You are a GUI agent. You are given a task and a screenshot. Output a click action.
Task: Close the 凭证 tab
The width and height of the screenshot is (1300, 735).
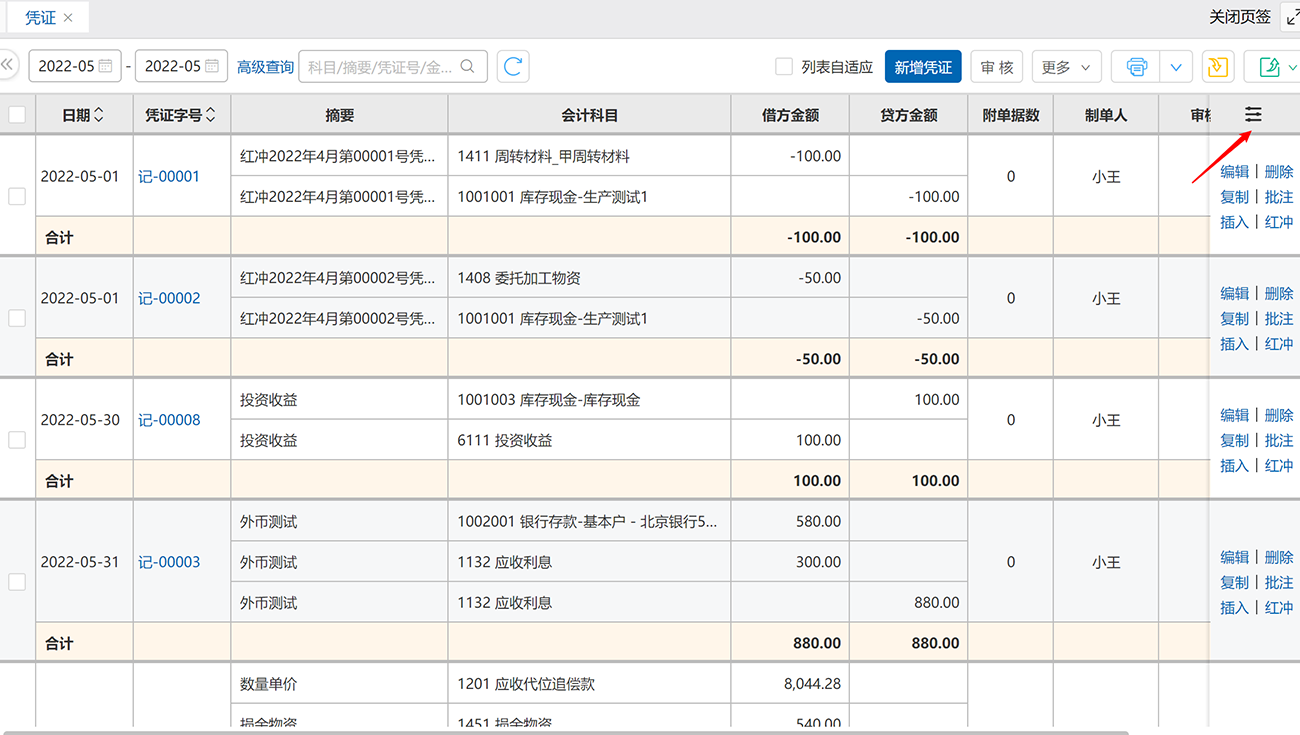[x=68, y=18]
